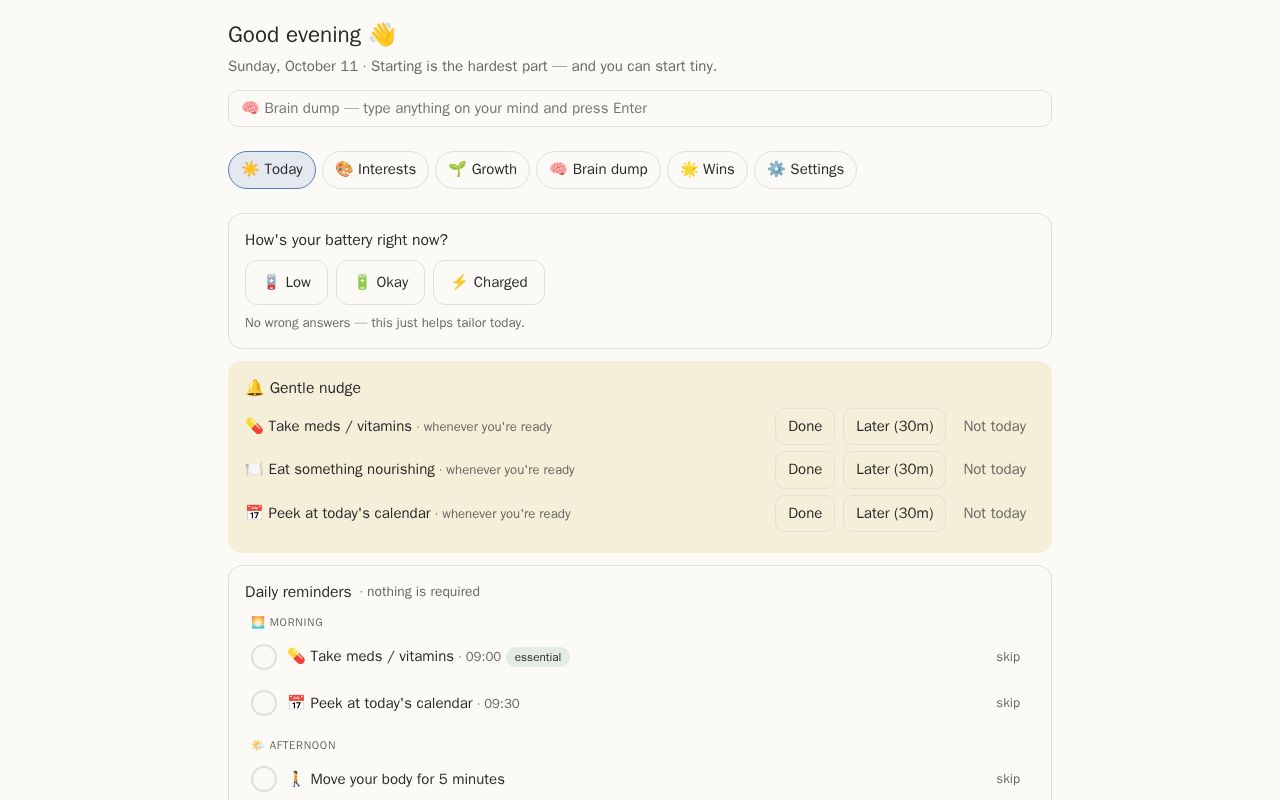Click the essential tag on Take meds

[538, 657]
